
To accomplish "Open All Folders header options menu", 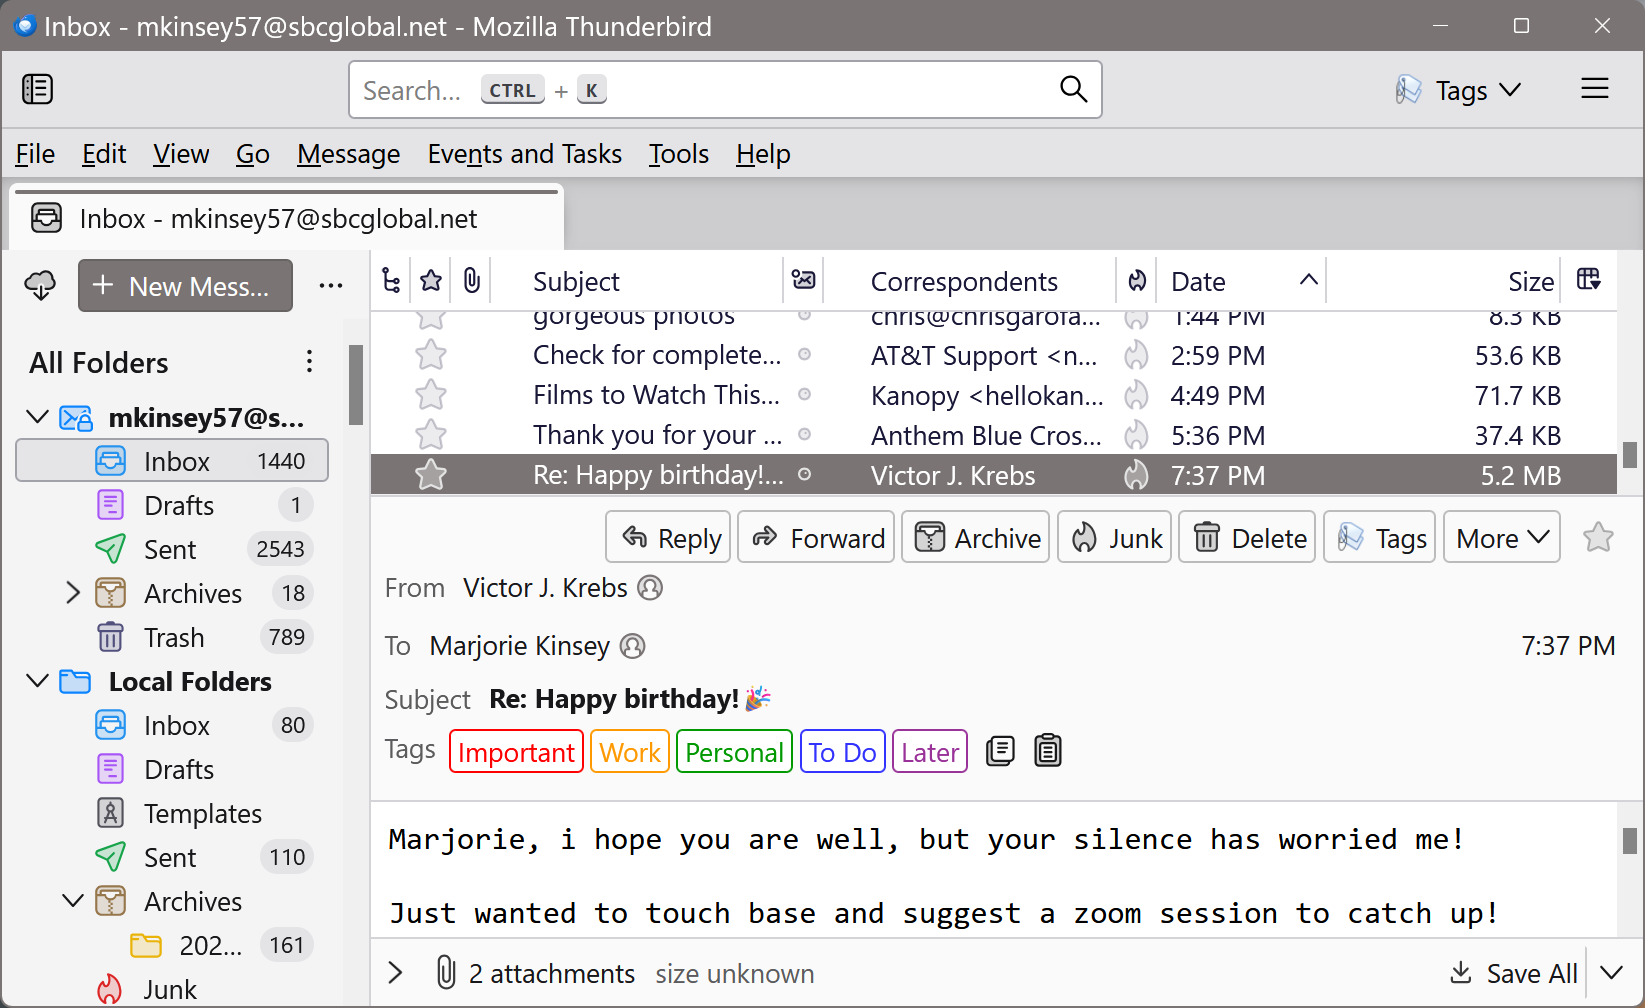I will (x=310, y=361).
